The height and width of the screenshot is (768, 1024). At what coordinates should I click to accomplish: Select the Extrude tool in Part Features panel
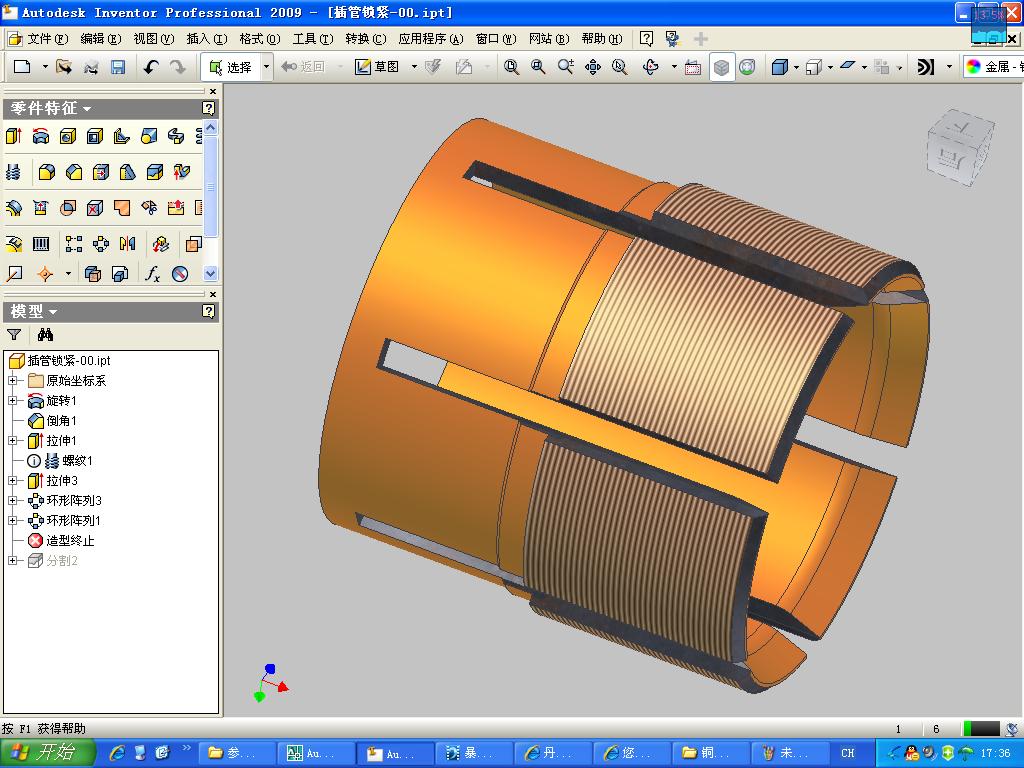(x=14, y=137)
